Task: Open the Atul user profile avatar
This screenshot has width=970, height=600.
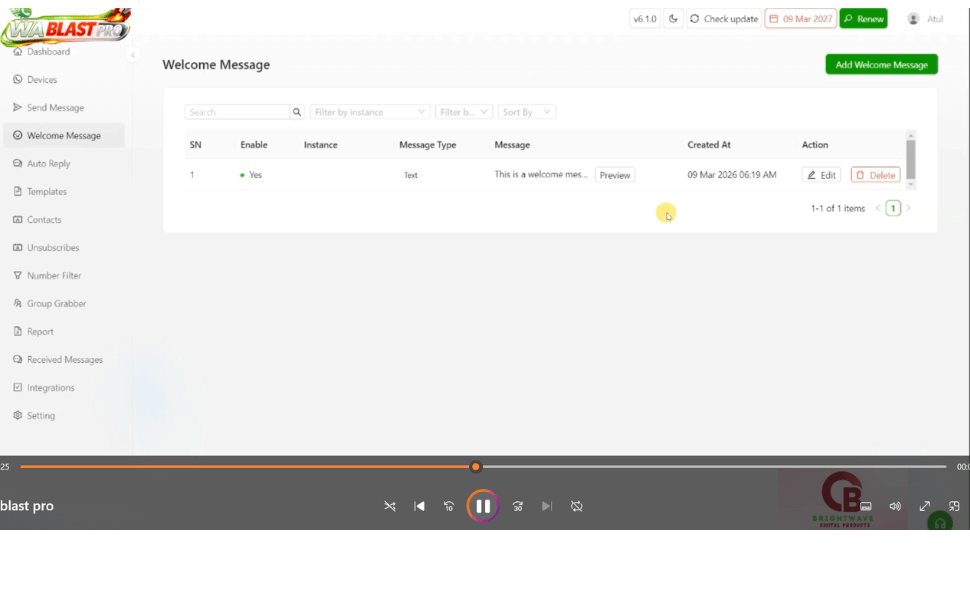Action: [913, 19]
